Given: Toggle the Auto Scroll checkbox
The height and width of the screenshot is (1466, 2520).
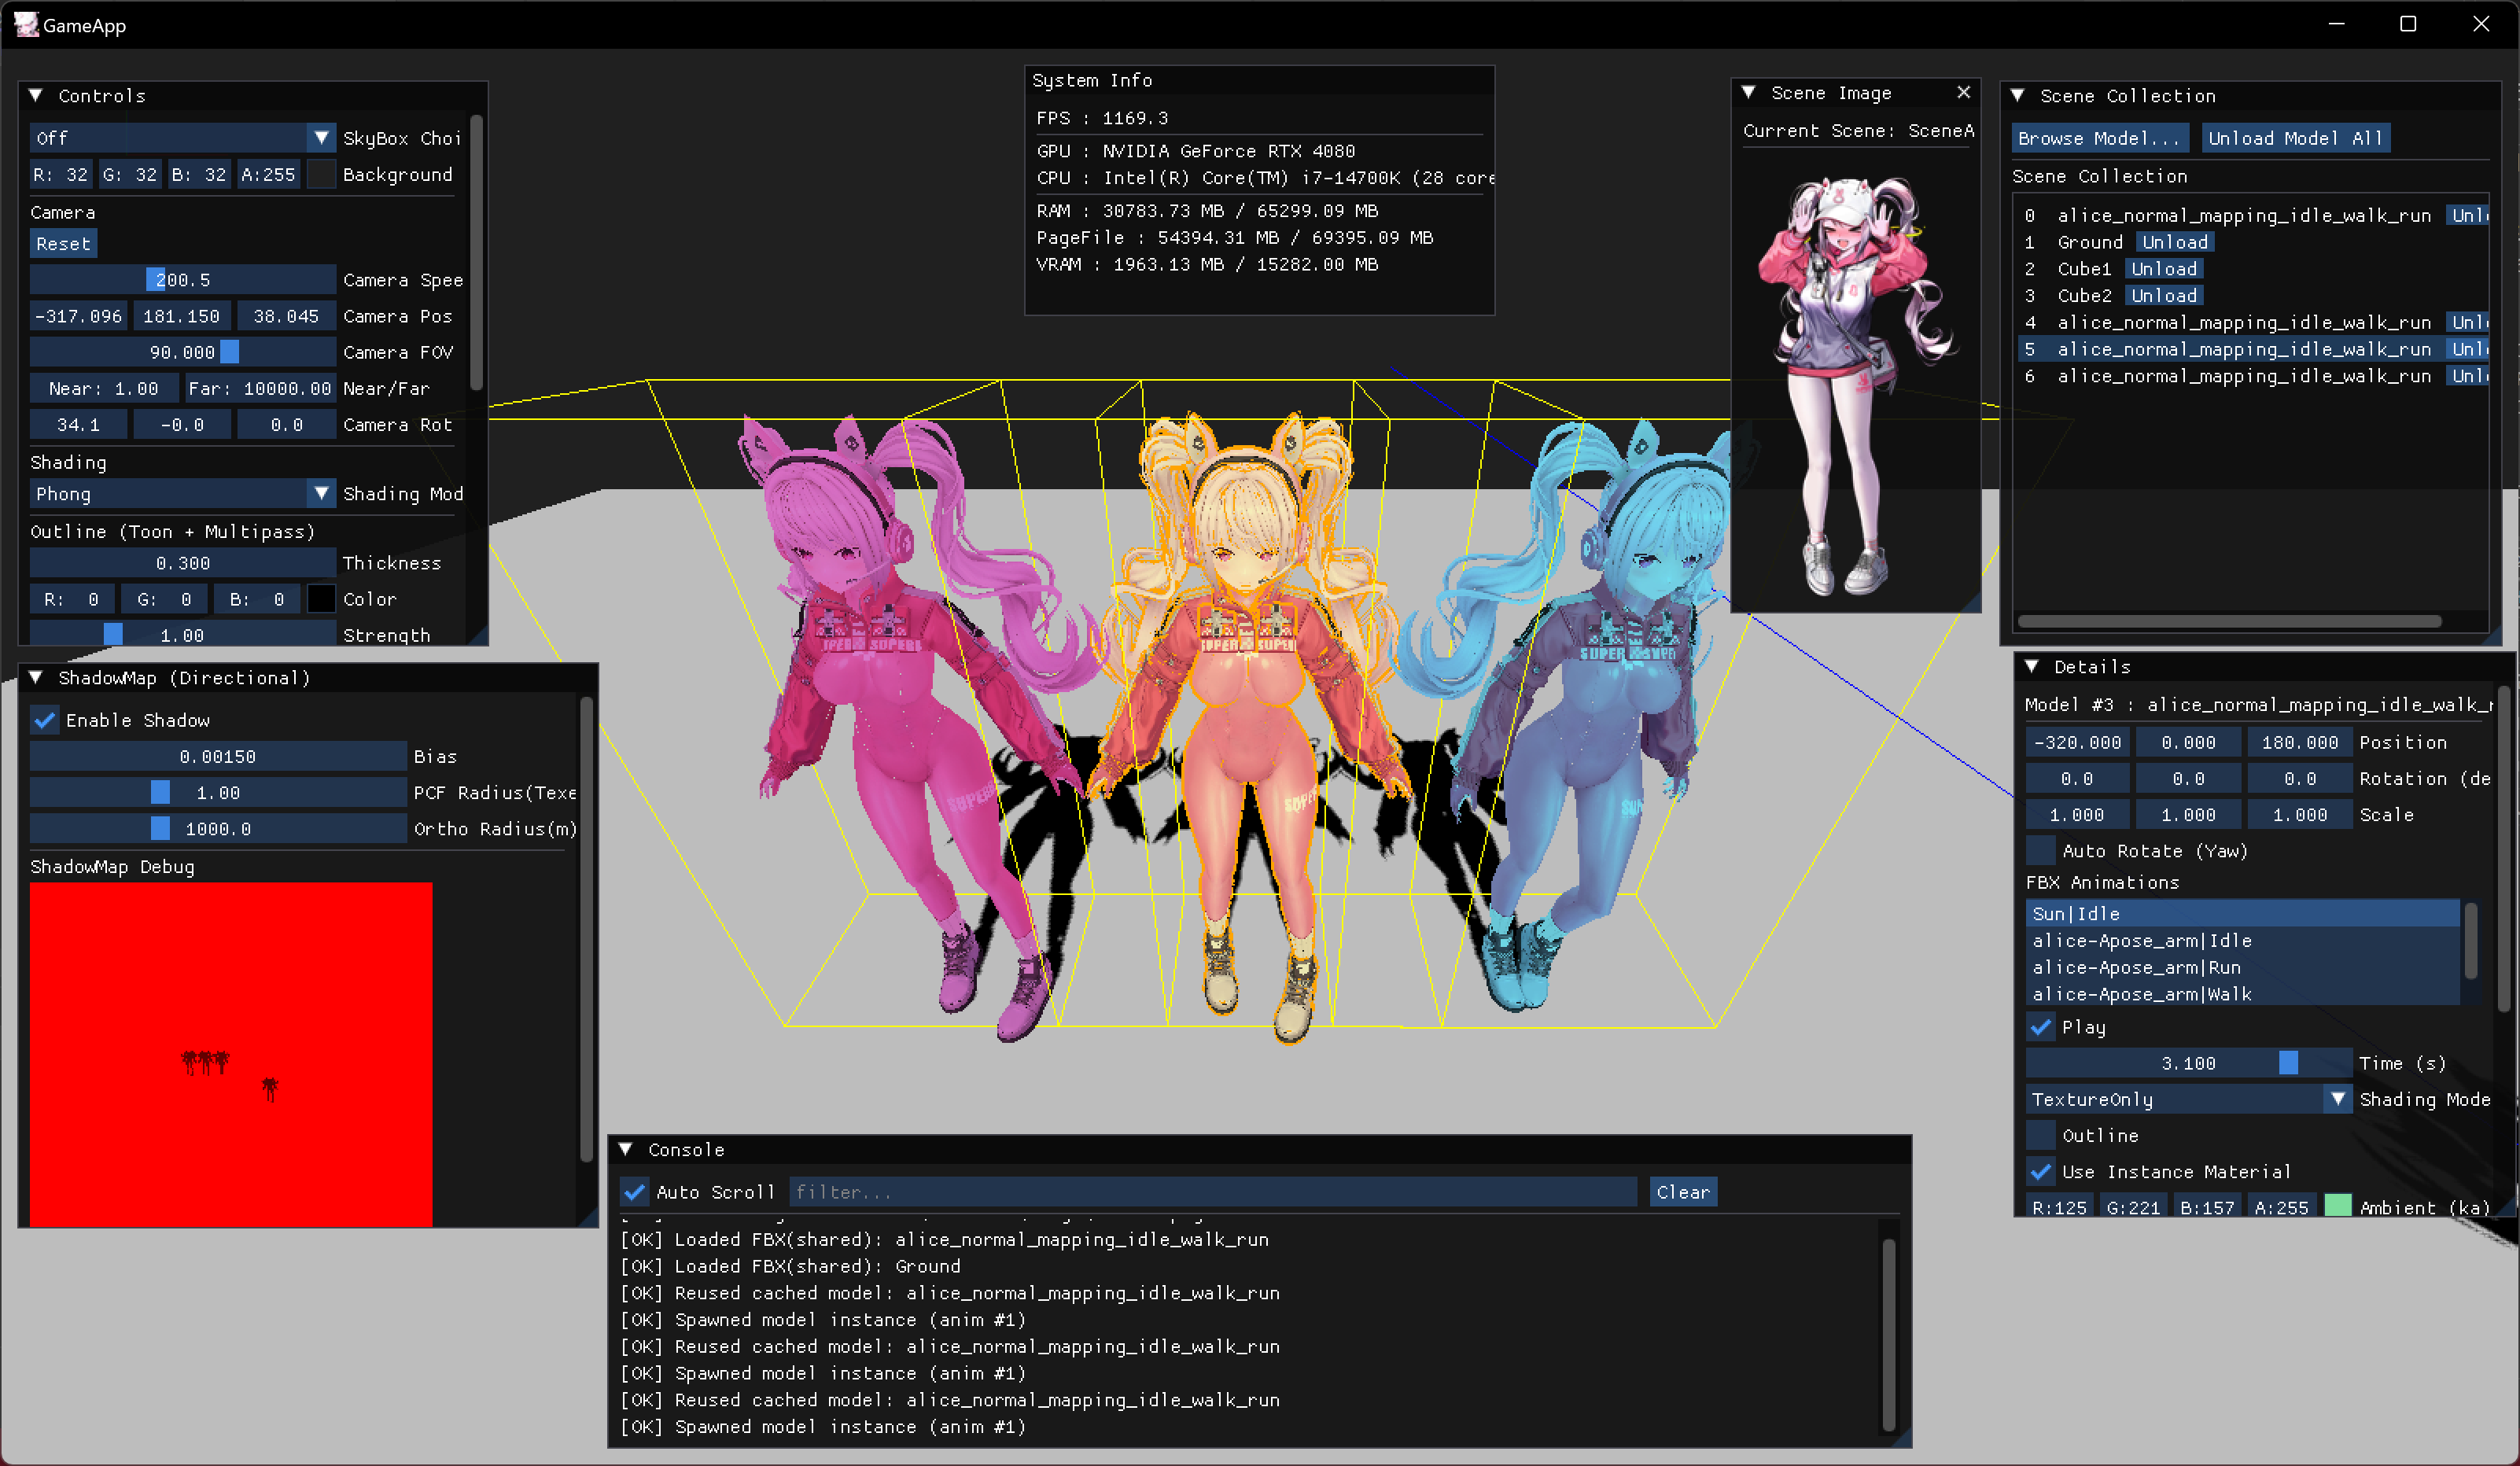Looking at the screenshot, I should pyautogui.click(x=635, y=1192).
